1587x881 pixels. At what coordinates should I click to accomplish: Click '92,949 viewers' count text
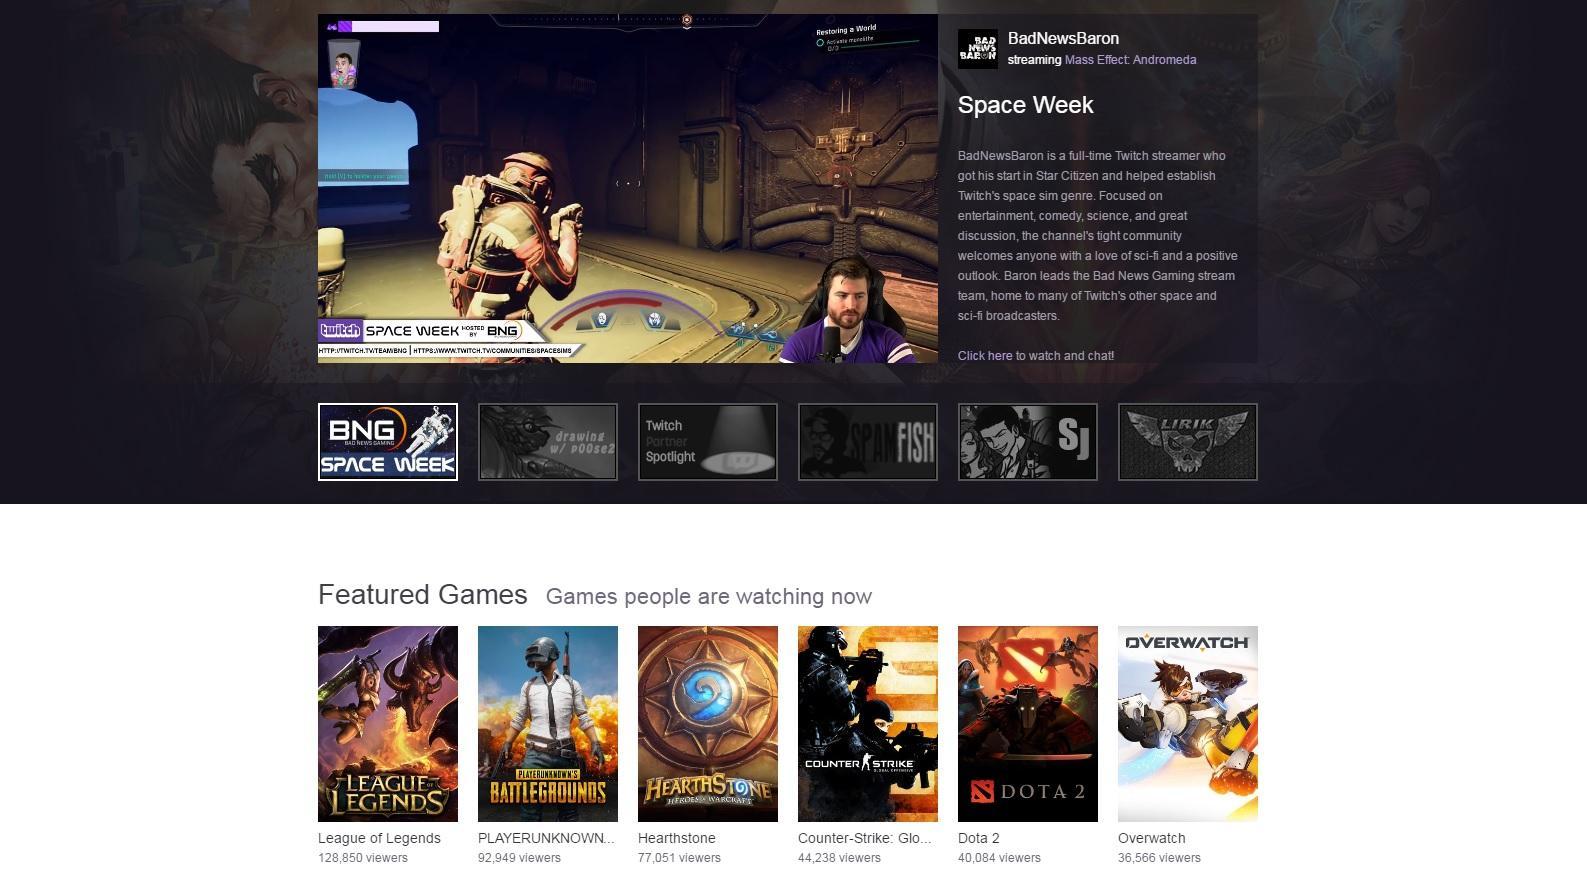pyautogui.click(x=519, y=858)
